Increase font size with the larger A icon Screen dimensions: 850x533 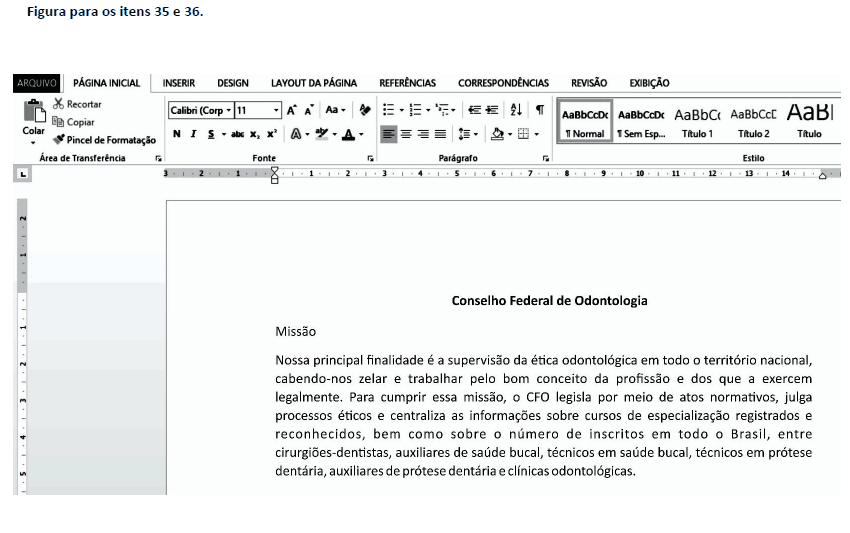point(294,110)
